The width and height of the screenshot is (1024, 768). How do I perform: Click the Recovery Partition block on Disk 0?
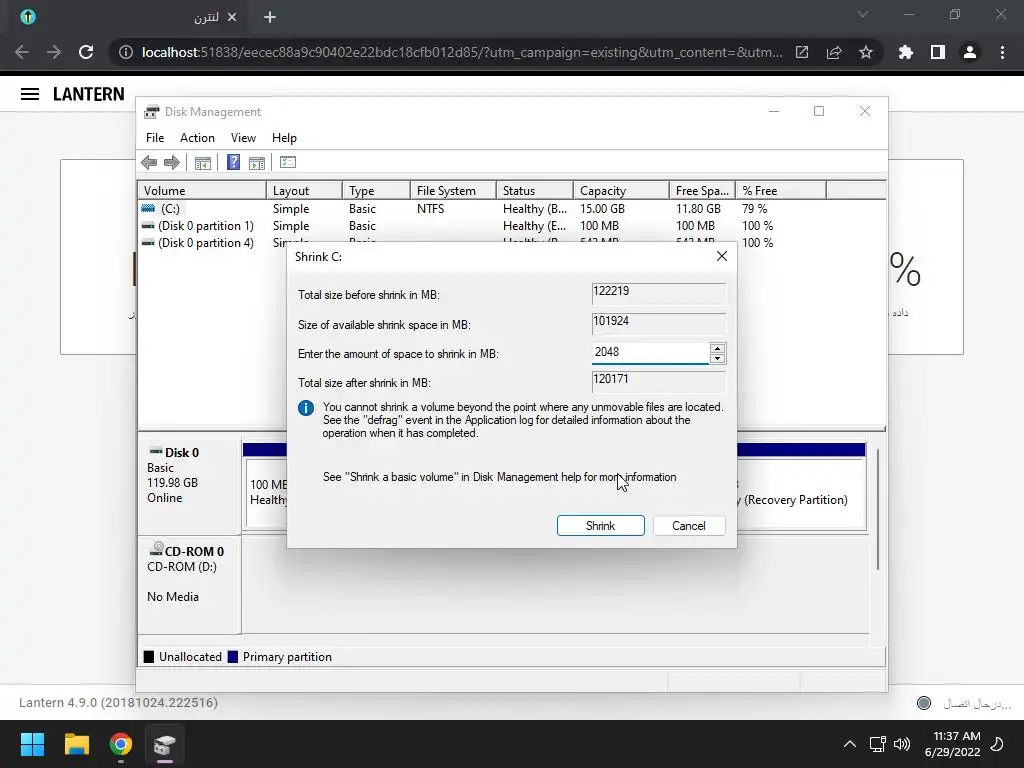801,493
